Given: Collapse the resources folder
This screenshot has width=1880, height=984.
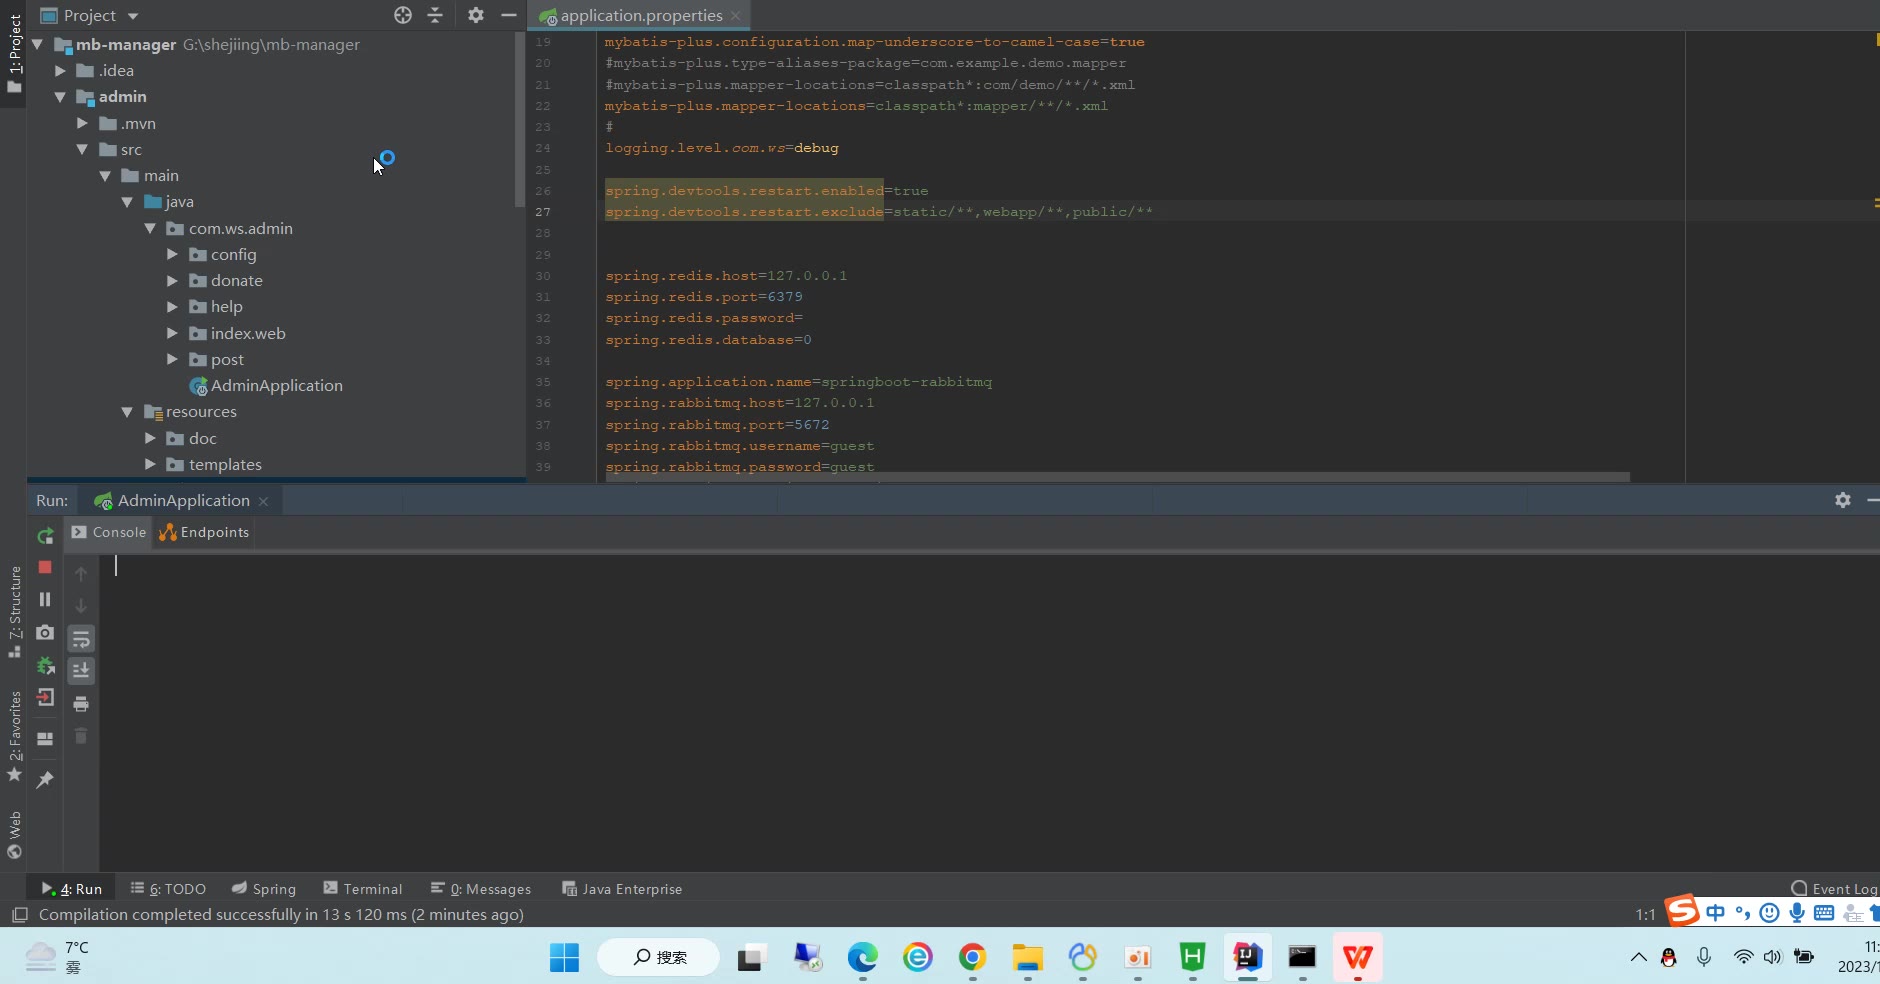Looking at the screenshot, I should coord(127,412).
